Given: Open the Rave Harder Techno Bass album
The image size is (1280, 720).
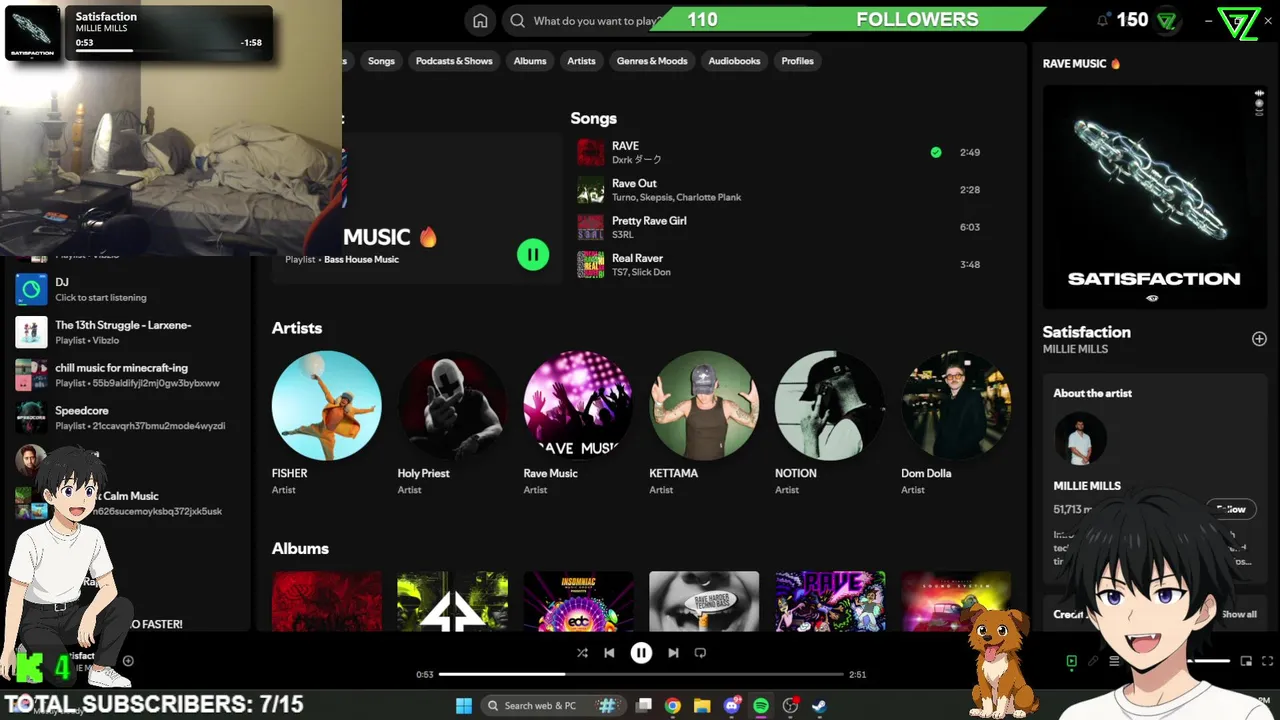Looking at the screenshot, I should [x=704, y=601].
